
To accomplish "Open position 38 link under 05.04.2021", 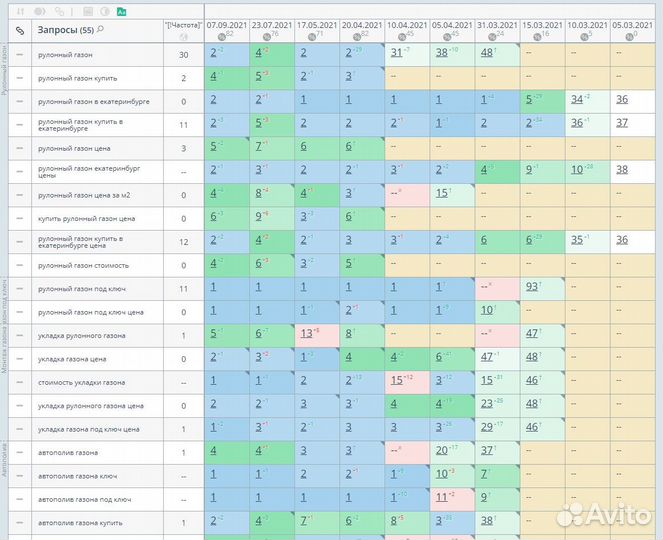I will click(x=441, y=53).
